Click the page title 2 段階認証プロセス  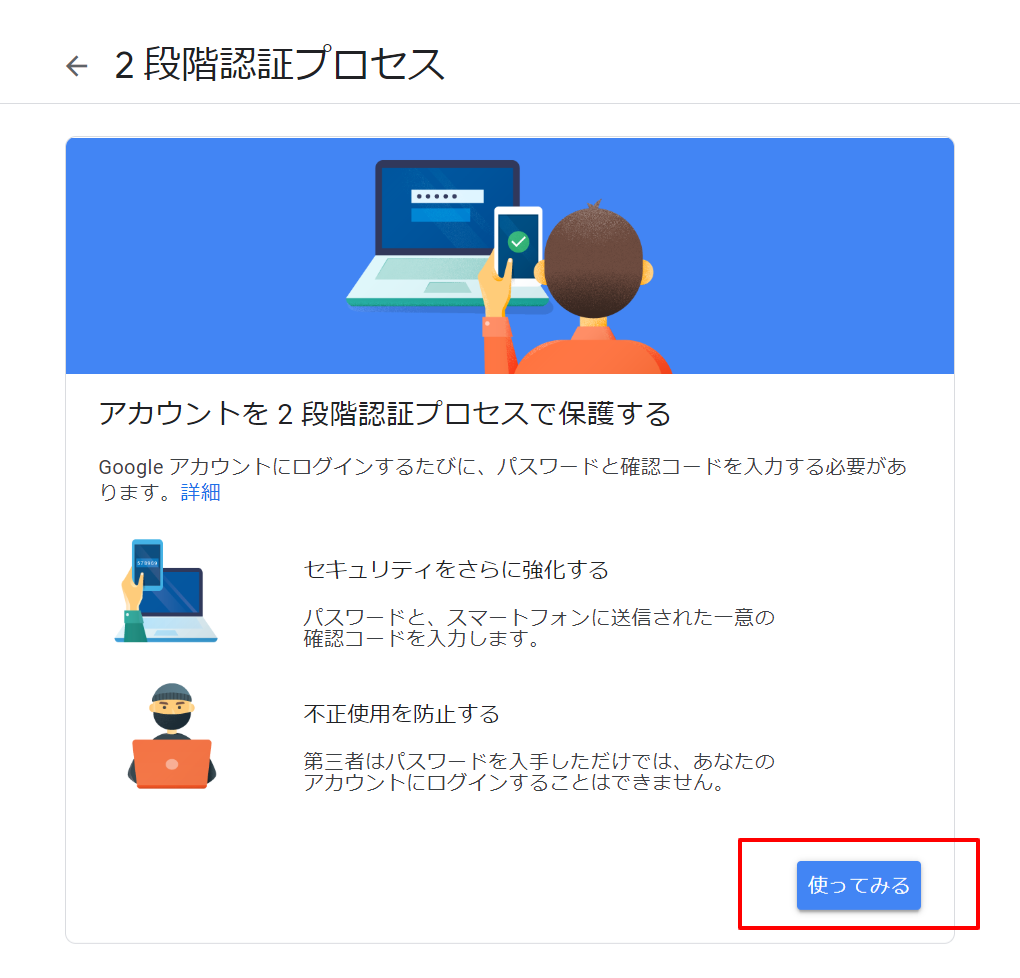click(x=280, y=64)
